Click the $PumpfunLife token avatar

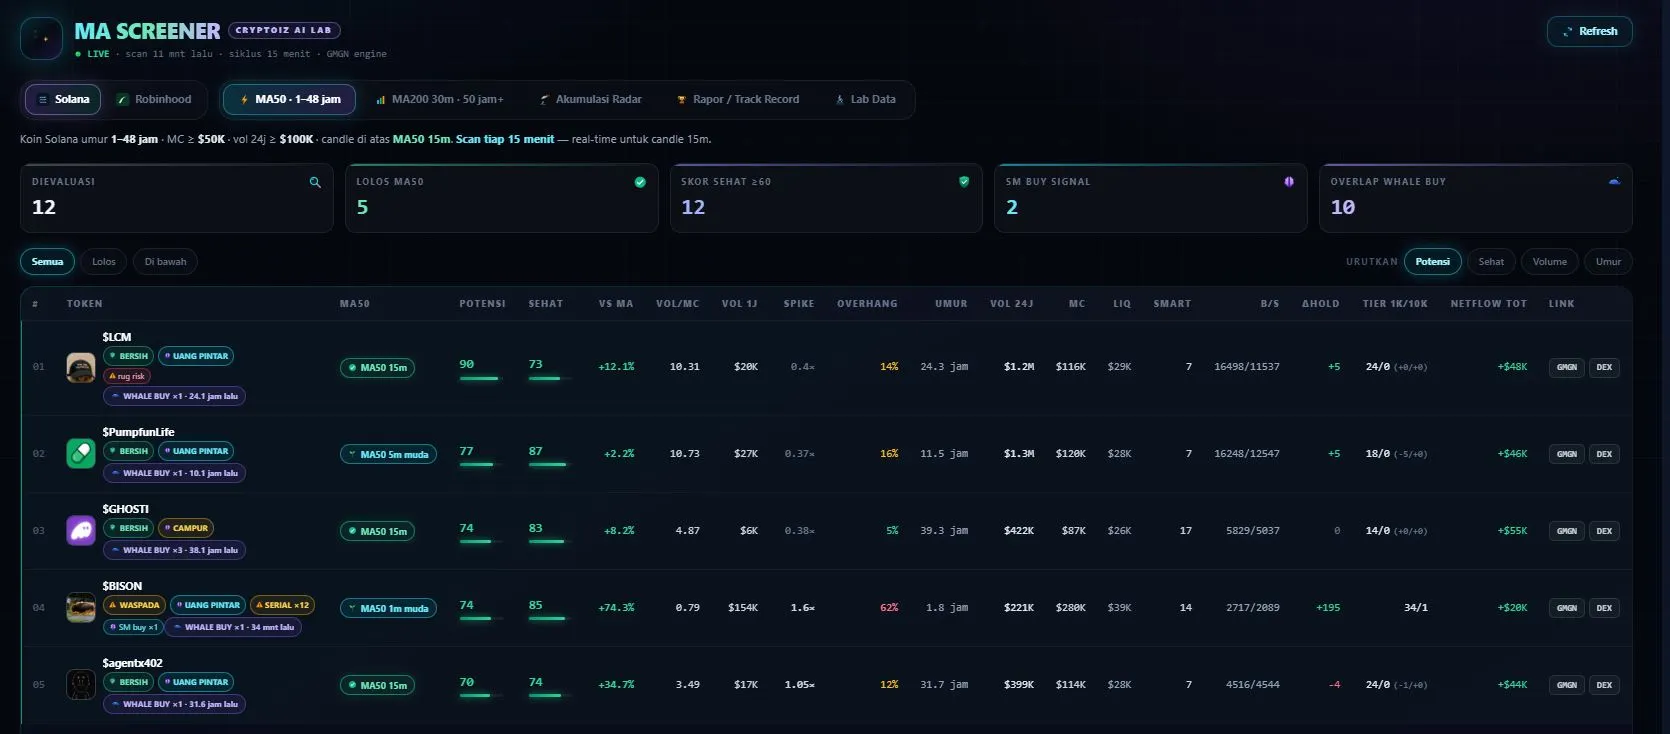pyautogui.click(x=81, y=453)
